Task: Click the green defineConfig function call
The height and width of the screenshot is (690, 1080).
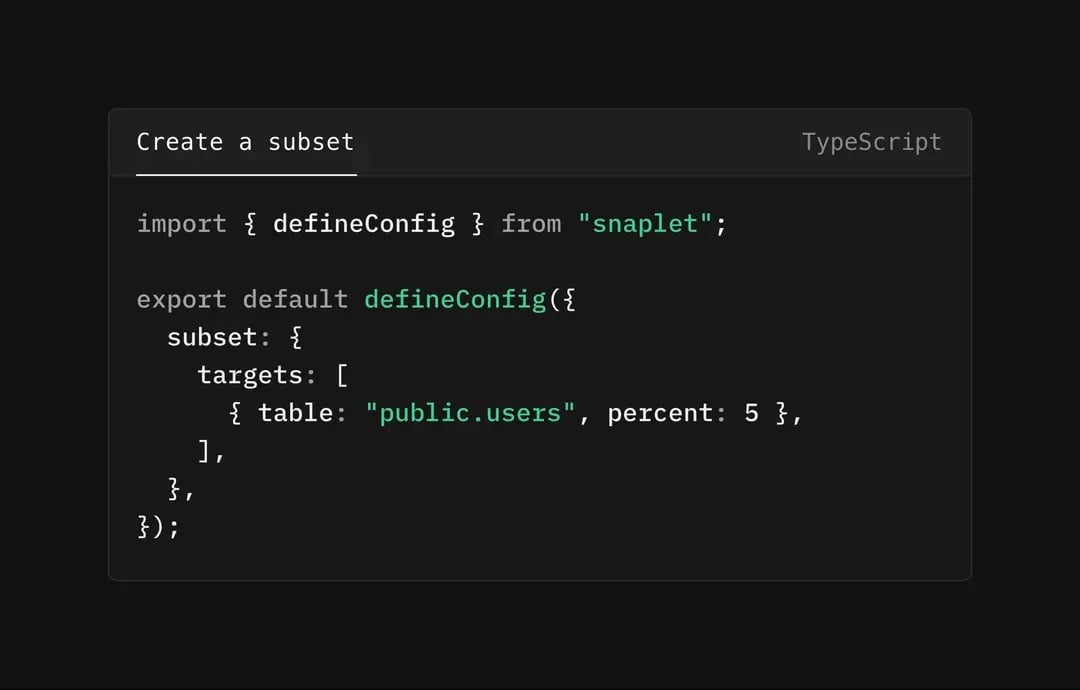Action: point(455,300)
